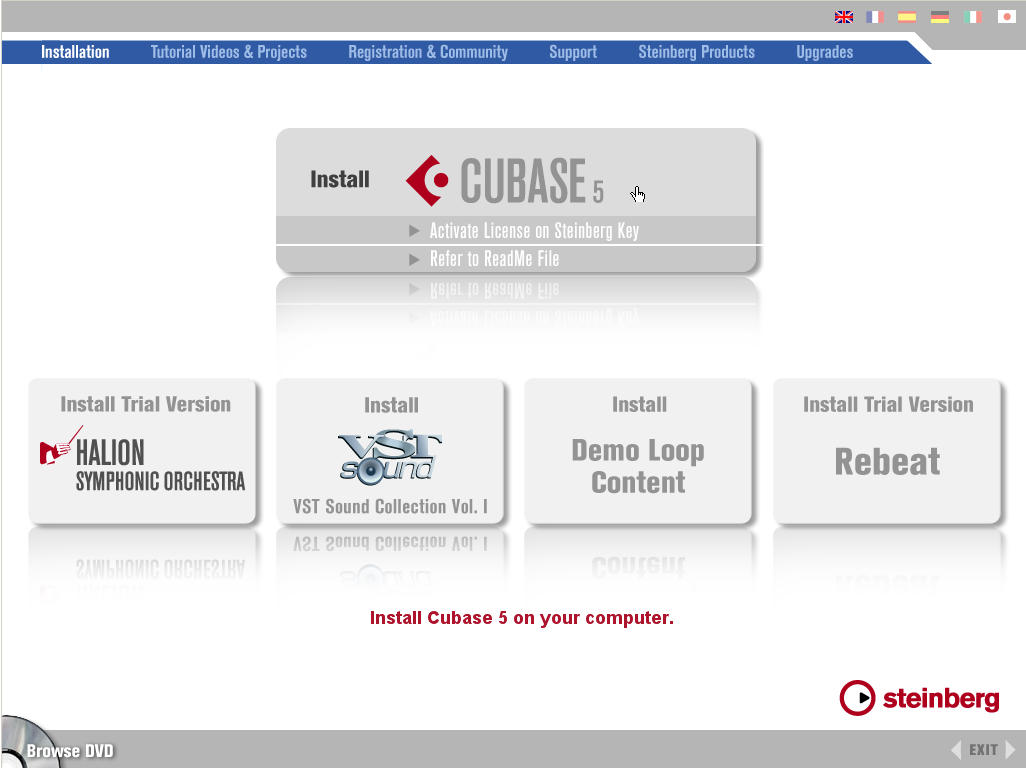Click the VST Sound logo
This screenshot has width=1026, height=768.
(x=390, y=457)
